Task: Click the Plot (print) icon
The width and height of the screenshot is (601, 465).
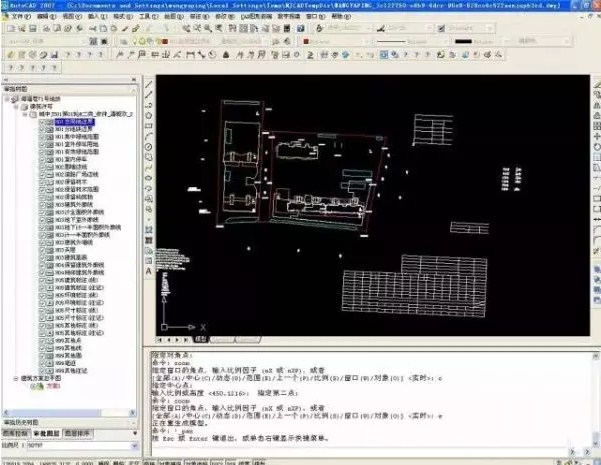Action: pyautogui.click(x=46, y=28)
